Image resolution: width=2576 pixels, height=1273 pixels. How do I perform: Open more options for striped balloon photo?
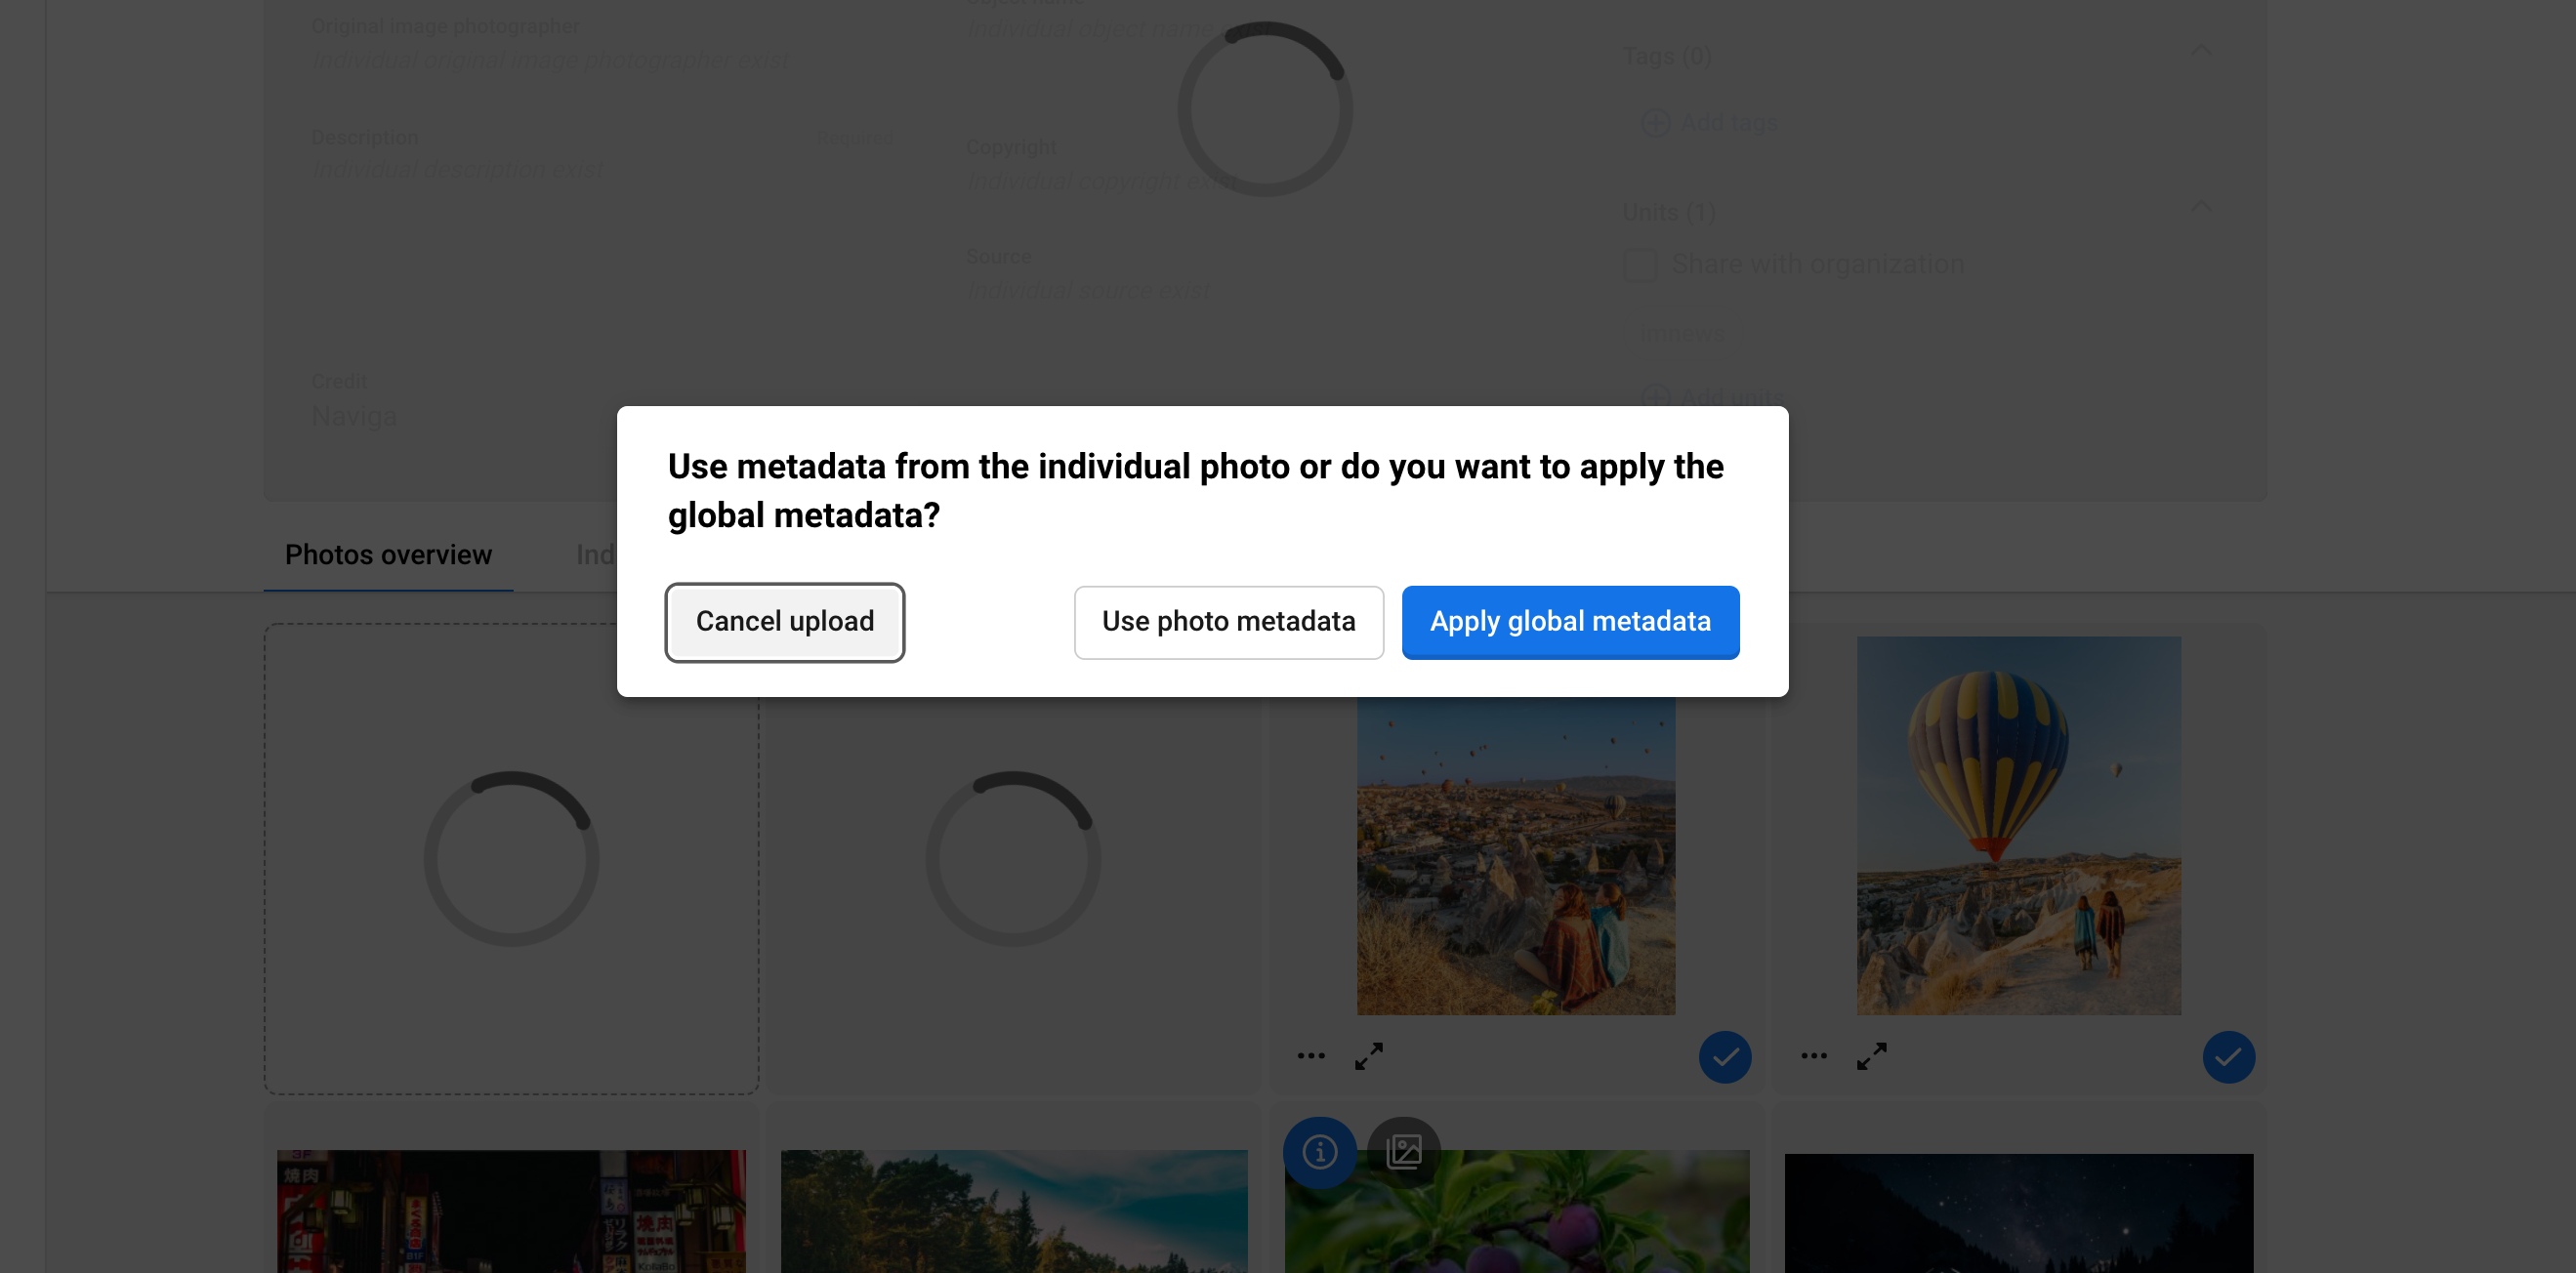pos(1813,1056)
